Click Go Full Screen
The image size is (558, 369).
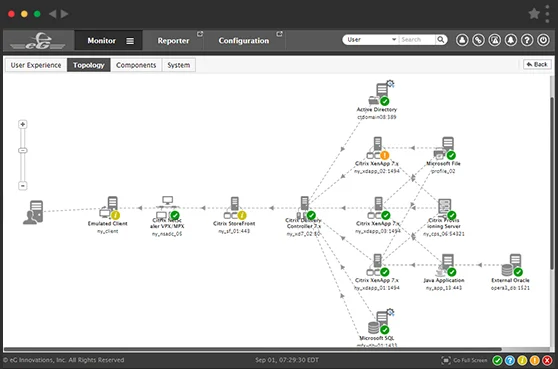(x=464, y=360)
